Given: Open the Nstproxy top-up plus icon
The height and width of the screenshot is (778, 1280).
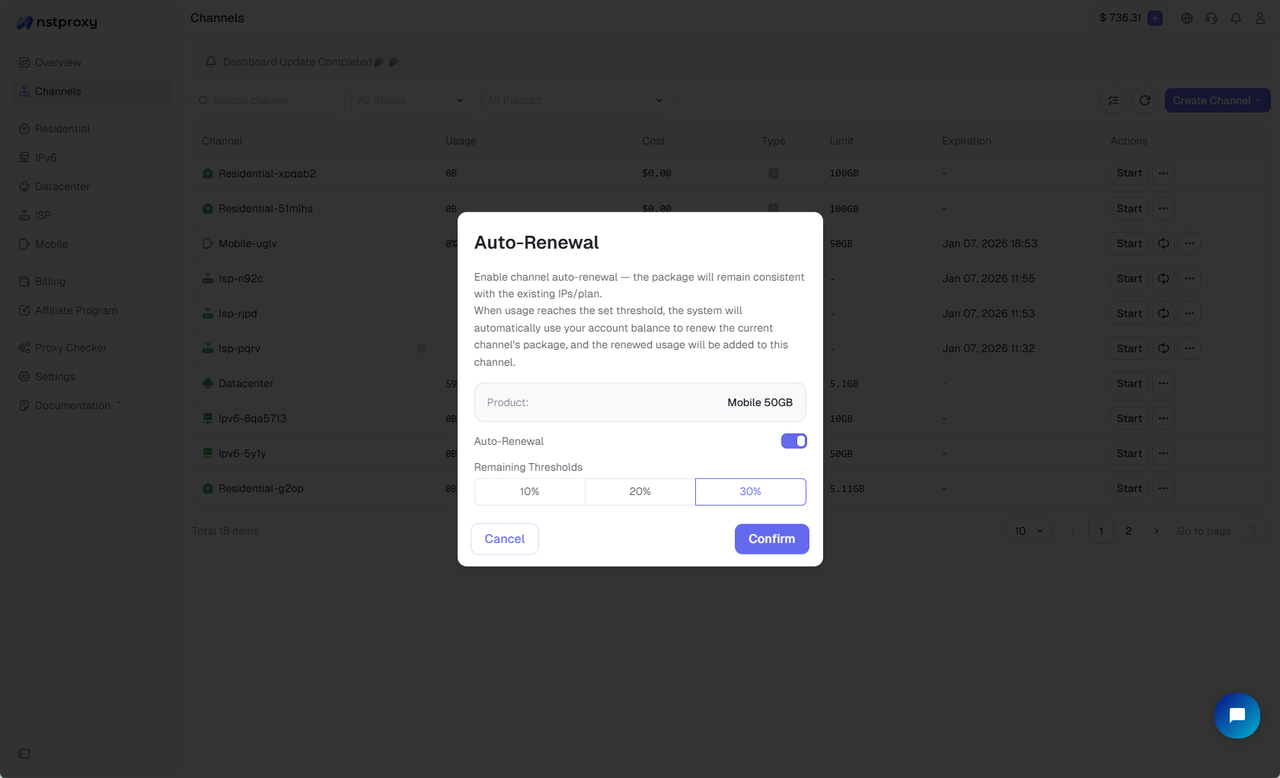Looking at the screenshot, I should (x=1154, y=18).
